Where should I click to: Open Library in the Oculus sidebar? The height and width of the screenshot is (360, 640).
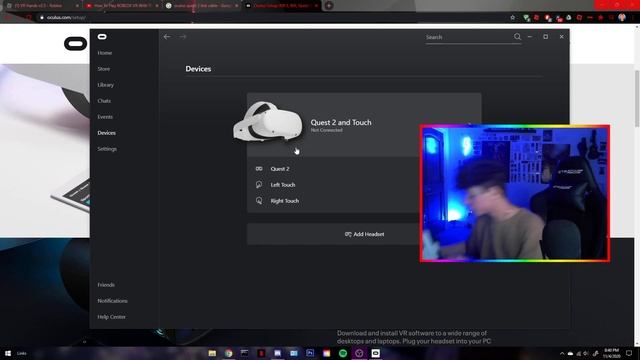(105, 85)
